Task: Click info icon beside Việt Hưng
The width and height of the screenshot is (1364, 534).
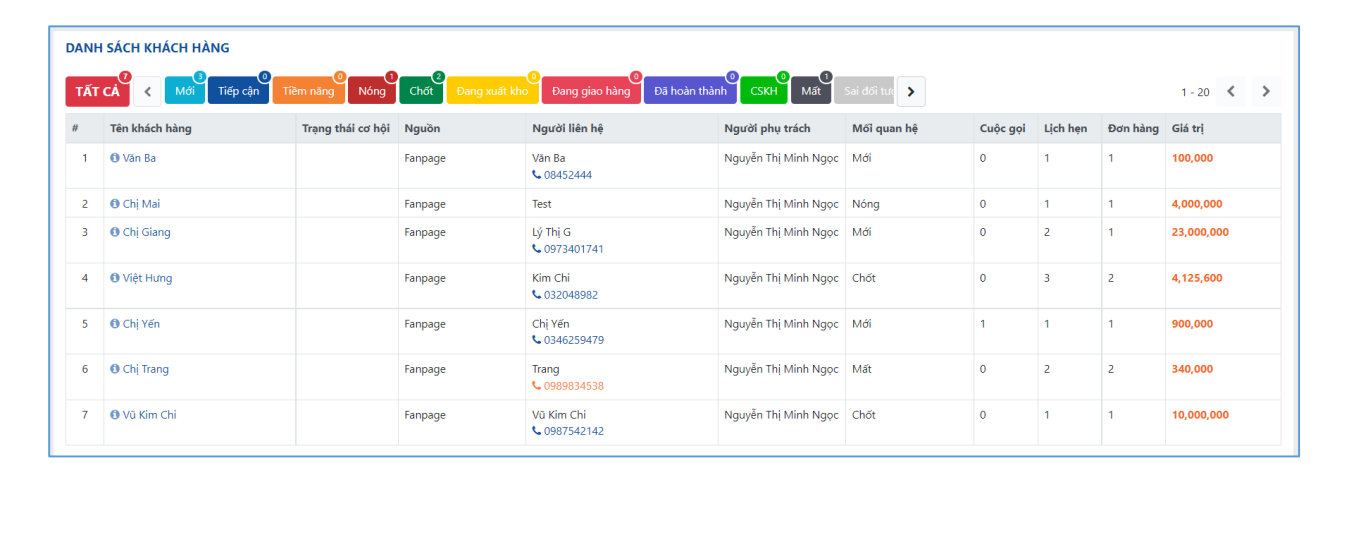Action: [x=115, y=278]
